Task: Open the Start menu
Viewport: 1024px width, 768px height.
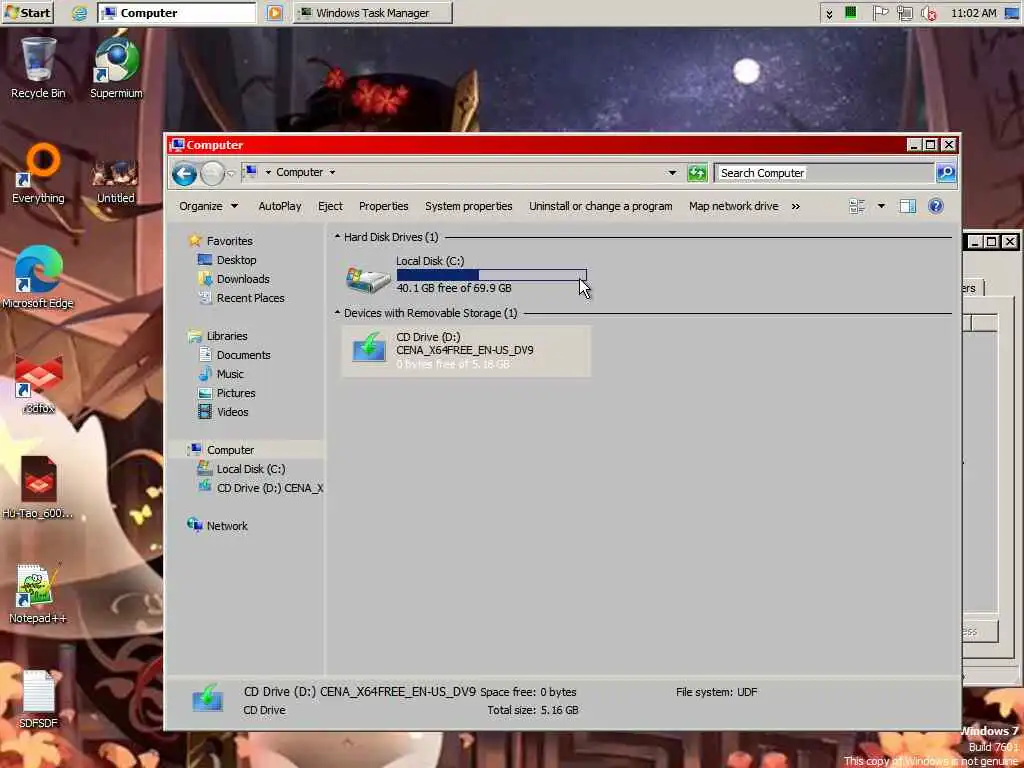Action: pyautogui.click(x=27, y=13)
